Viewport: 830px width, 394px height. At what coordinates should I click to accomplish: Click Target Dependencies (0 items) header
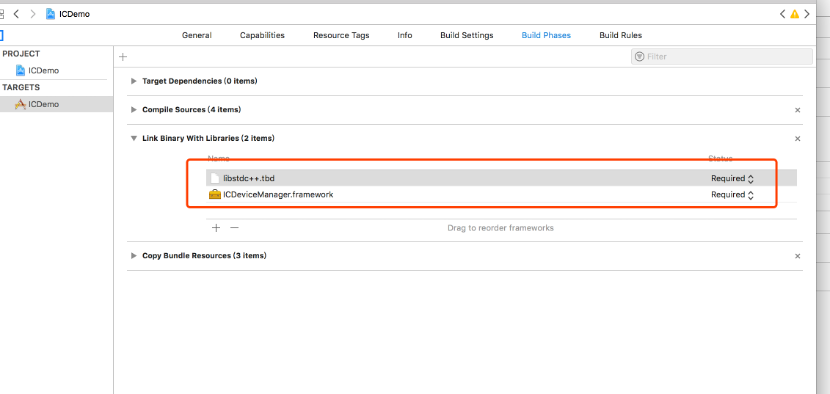pyautogui.click(x=200, y=81)
